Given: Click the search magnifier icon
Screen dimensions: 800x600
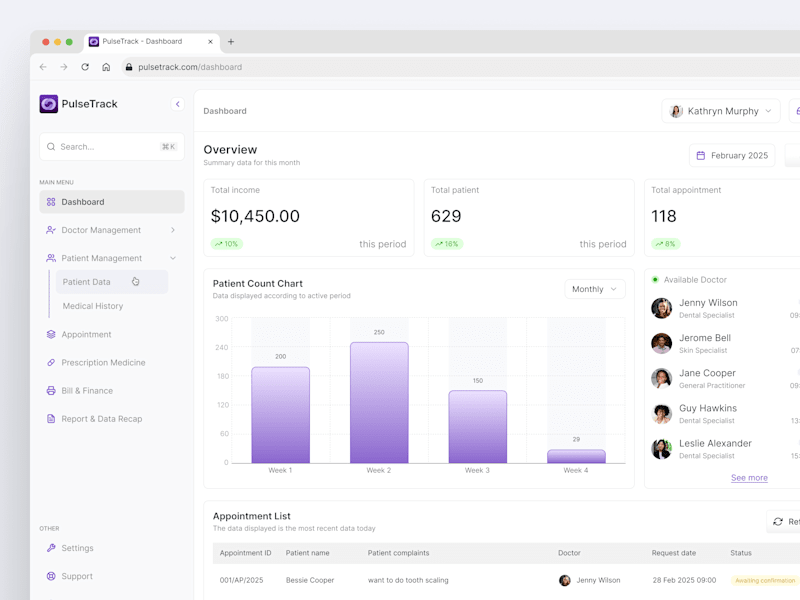Looking at the screenshot, I should 51,147.
